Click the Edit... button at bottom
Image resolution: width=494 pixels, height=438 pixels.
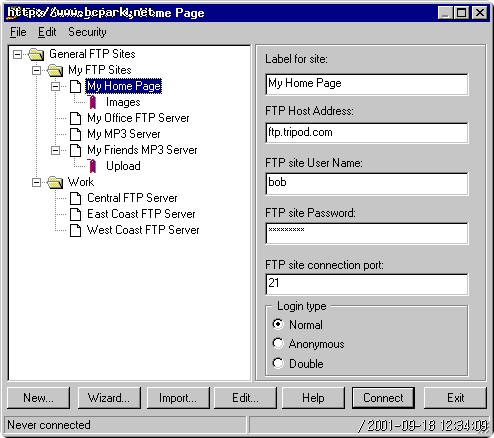pyautogui.click(x=245, y=398)
